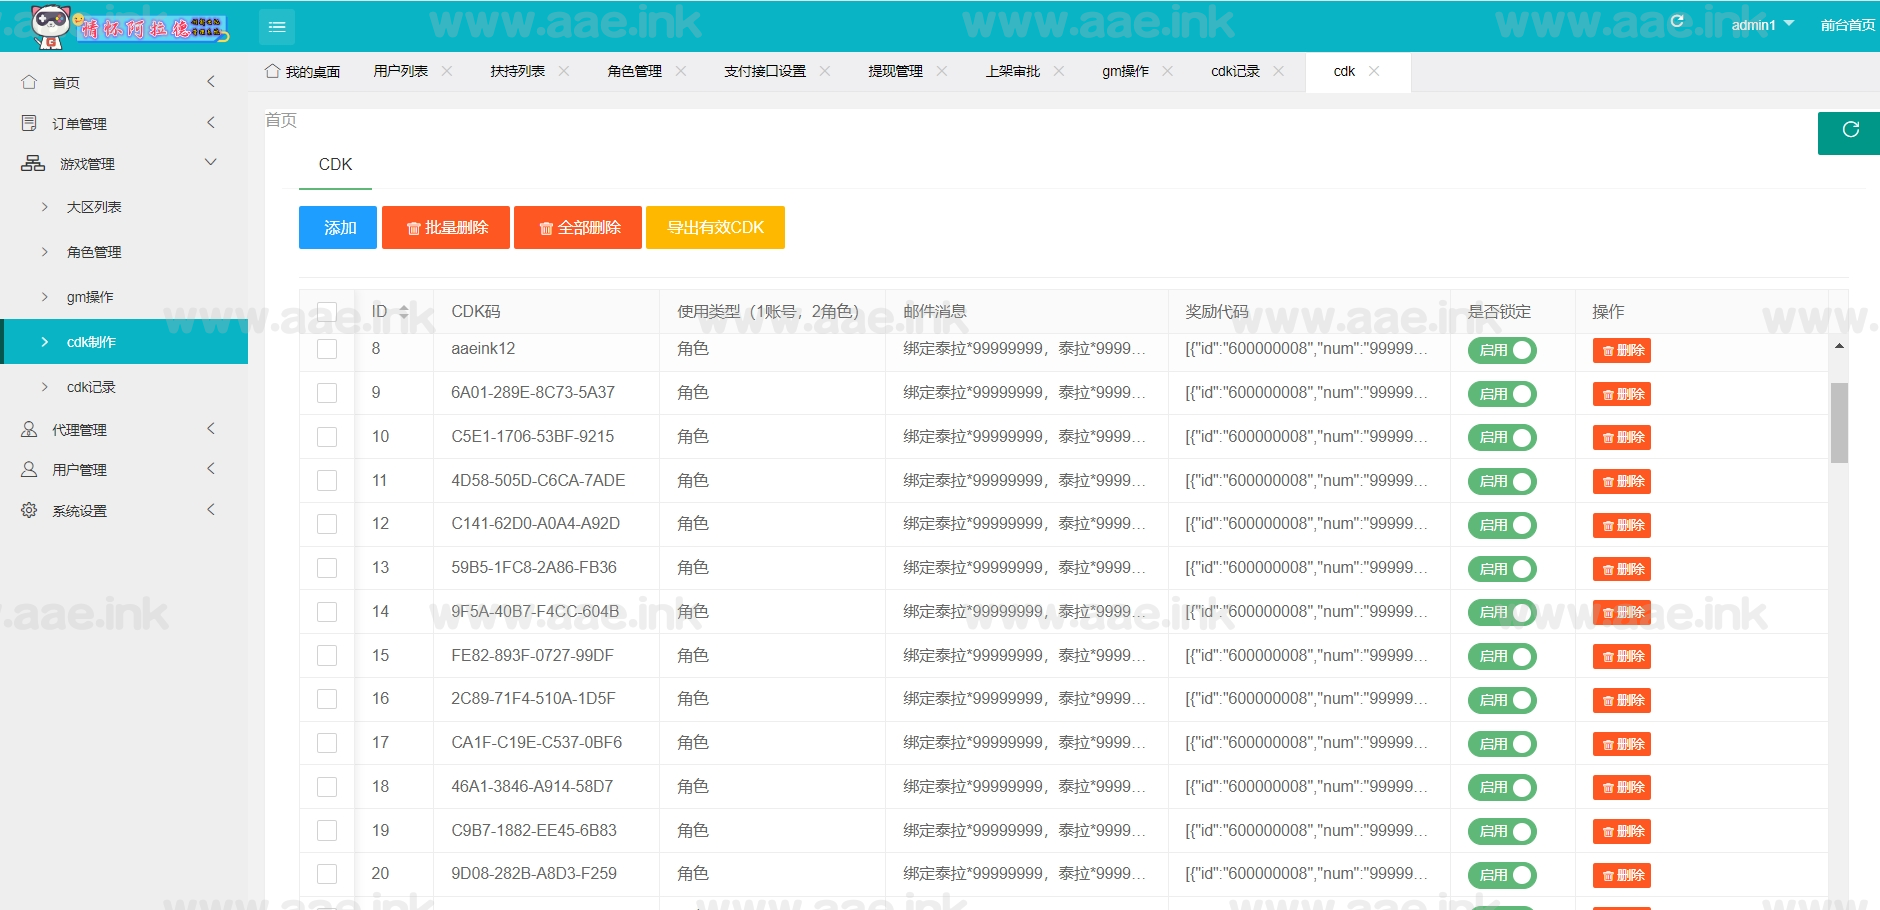This screenshot has height=910, width=1880.
Task: Click the sidebar collapse hamburger icon
Action: coord(277,27)
